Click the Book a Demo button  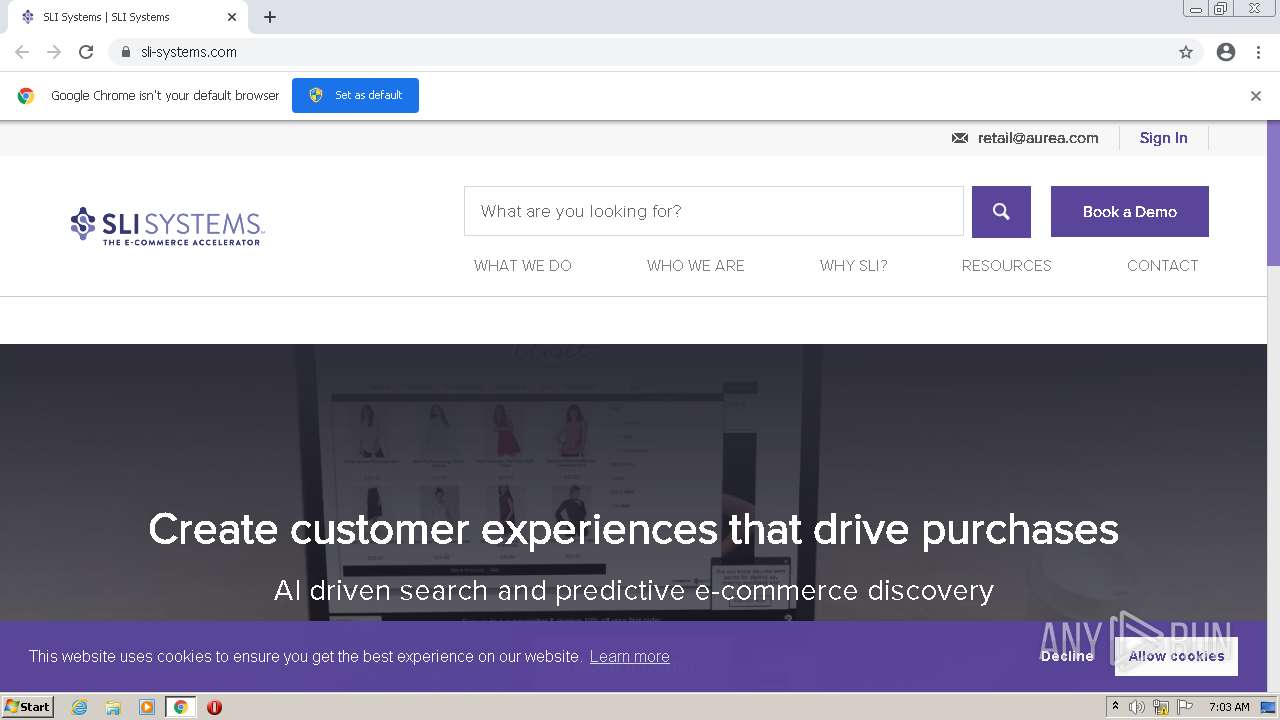click(x=1129, y=211)
